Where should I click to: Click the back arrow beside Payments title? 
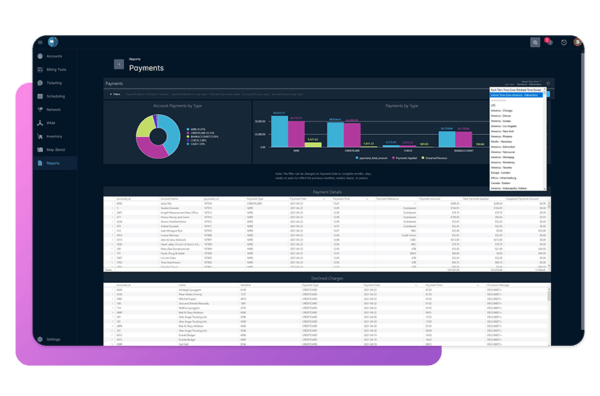pos(119,64)
